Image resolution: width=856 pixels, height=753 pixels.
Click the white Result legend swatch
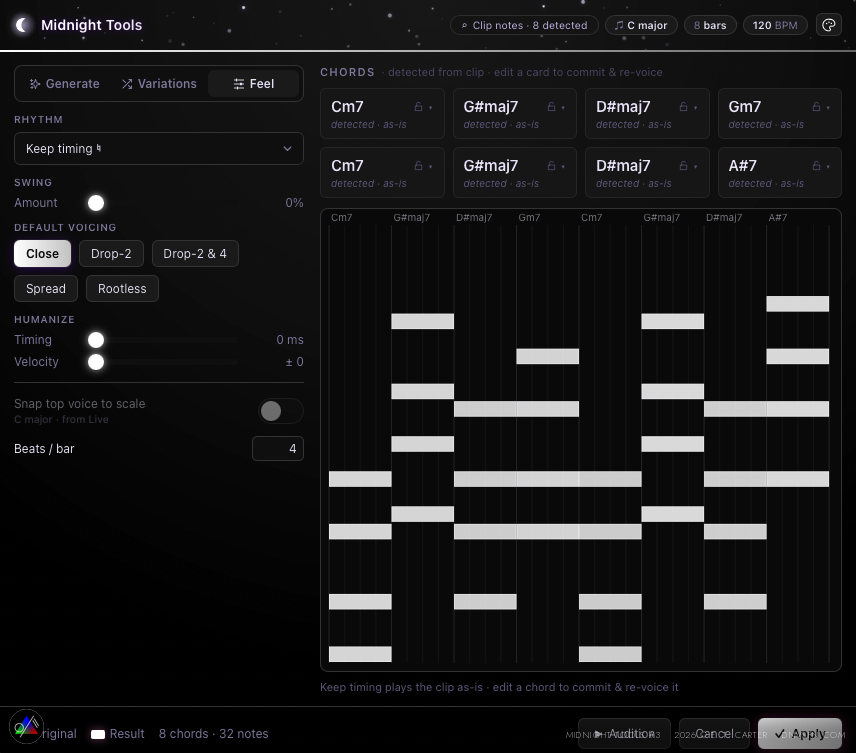(98, 734)
